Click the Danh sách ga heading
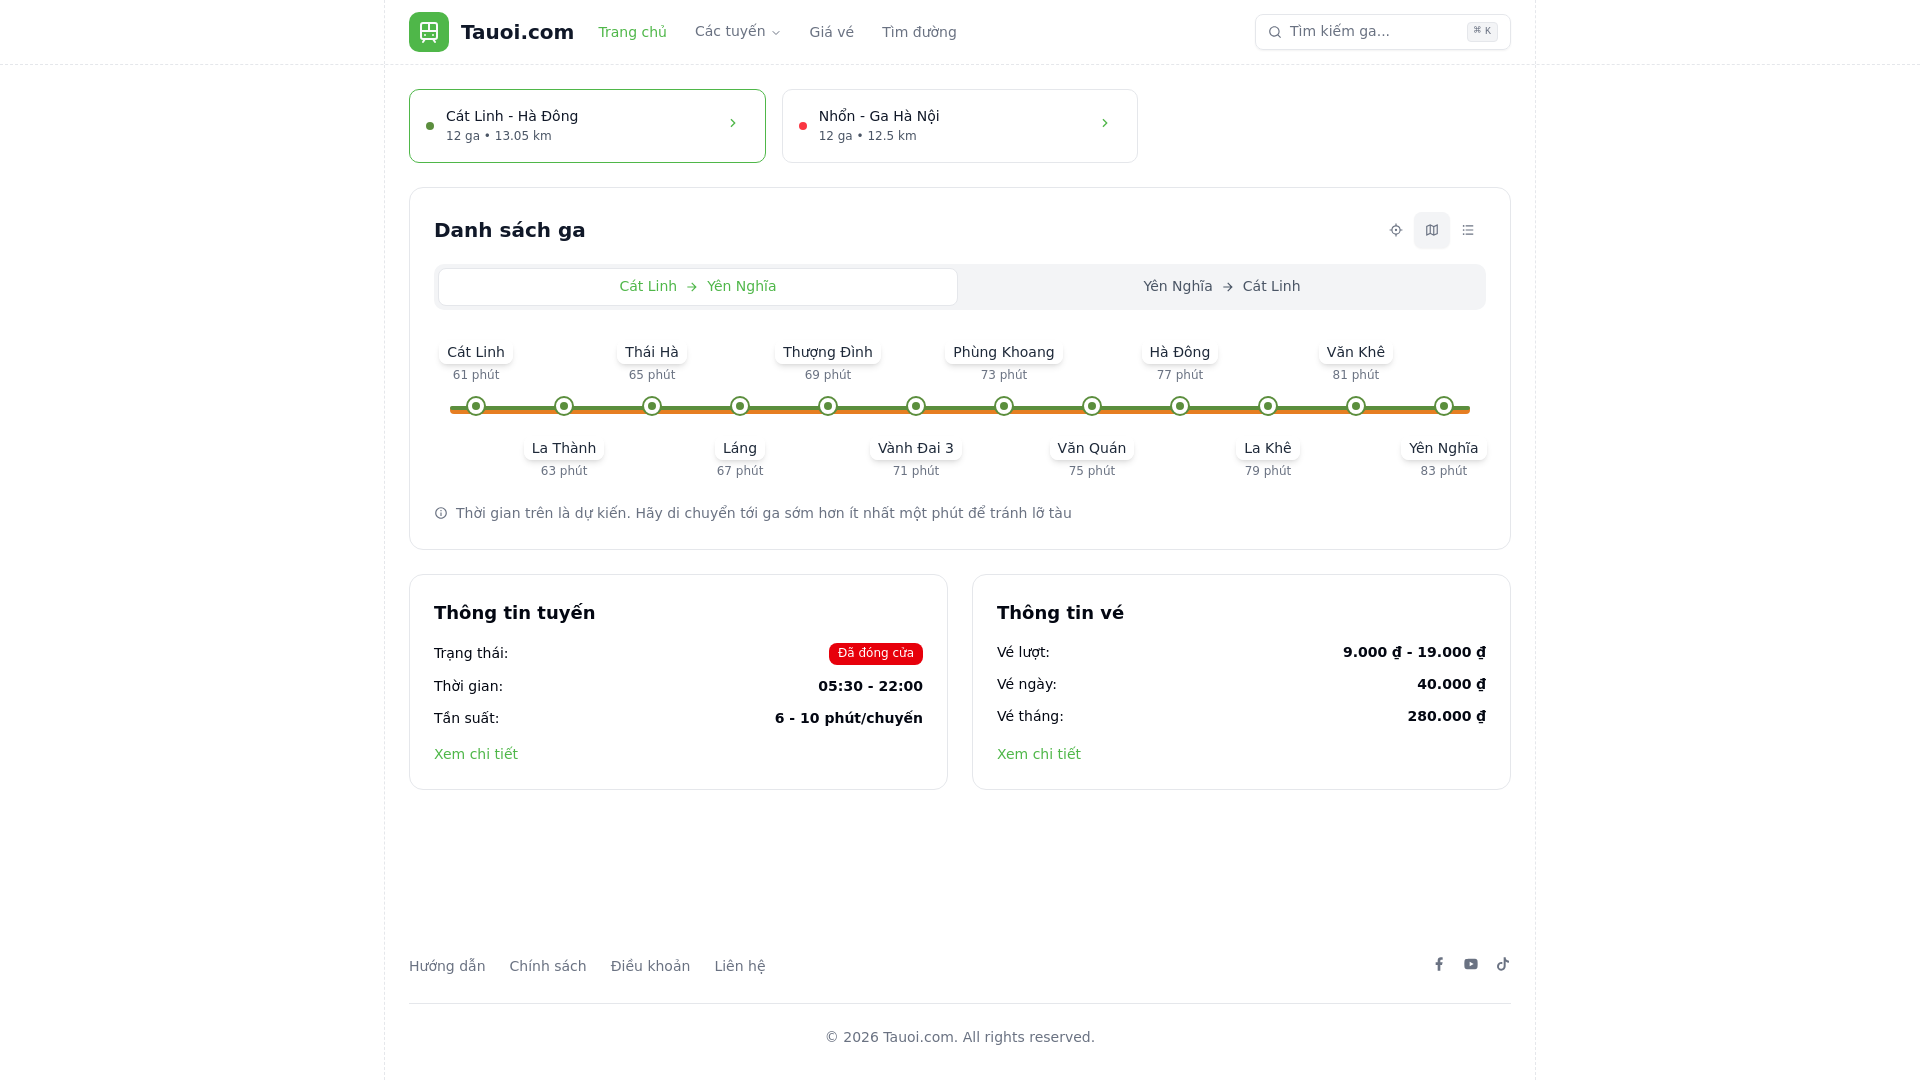 click(510, 230)
